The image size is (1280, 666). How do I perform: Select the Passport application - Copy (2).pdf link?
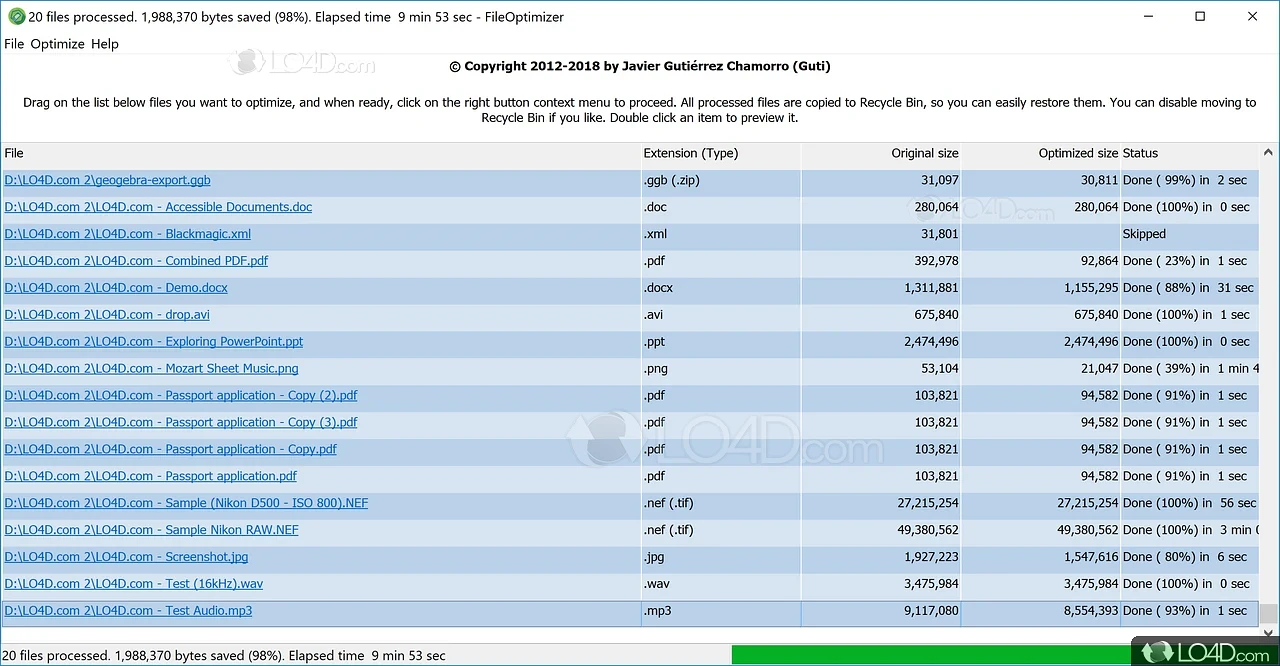(181, 396)
